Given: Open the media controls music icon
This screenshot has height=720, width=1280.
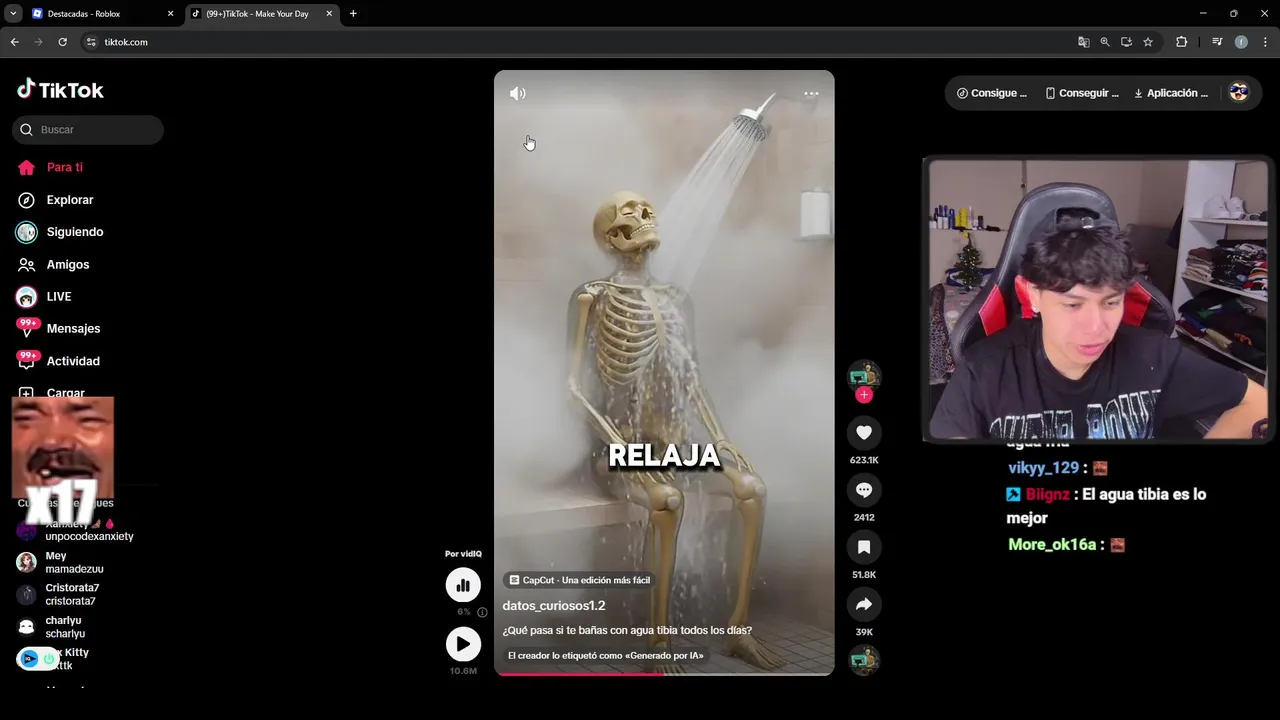Looking at the screenshot, I should coord(1217,42).
